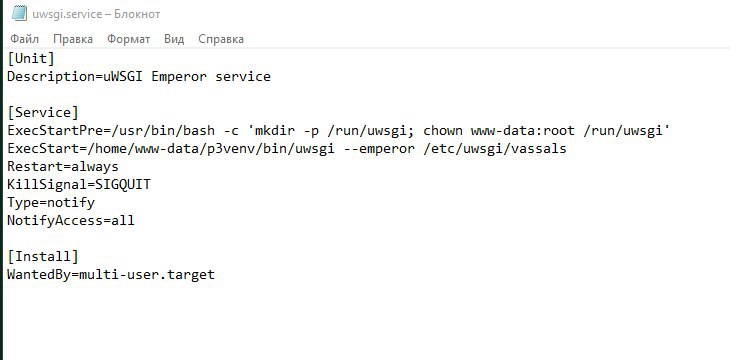Click the /etc/uwsgi/vassals path text

pyautogui.click(x=494, y=149)
